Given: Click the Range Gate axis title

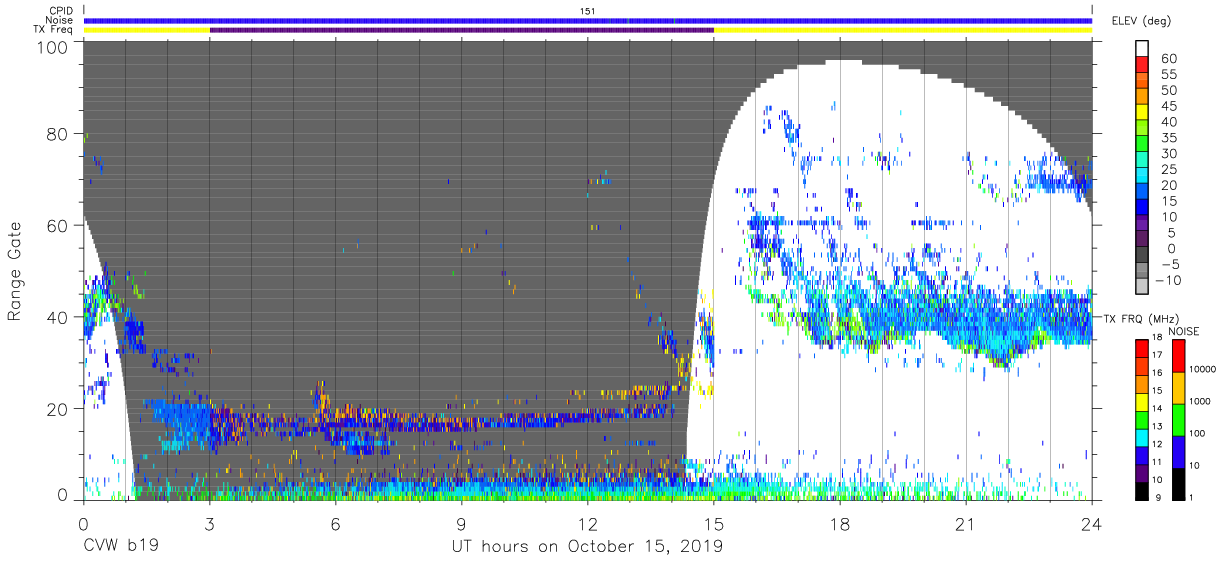Looking at the screenshot, I should (15, 273).
